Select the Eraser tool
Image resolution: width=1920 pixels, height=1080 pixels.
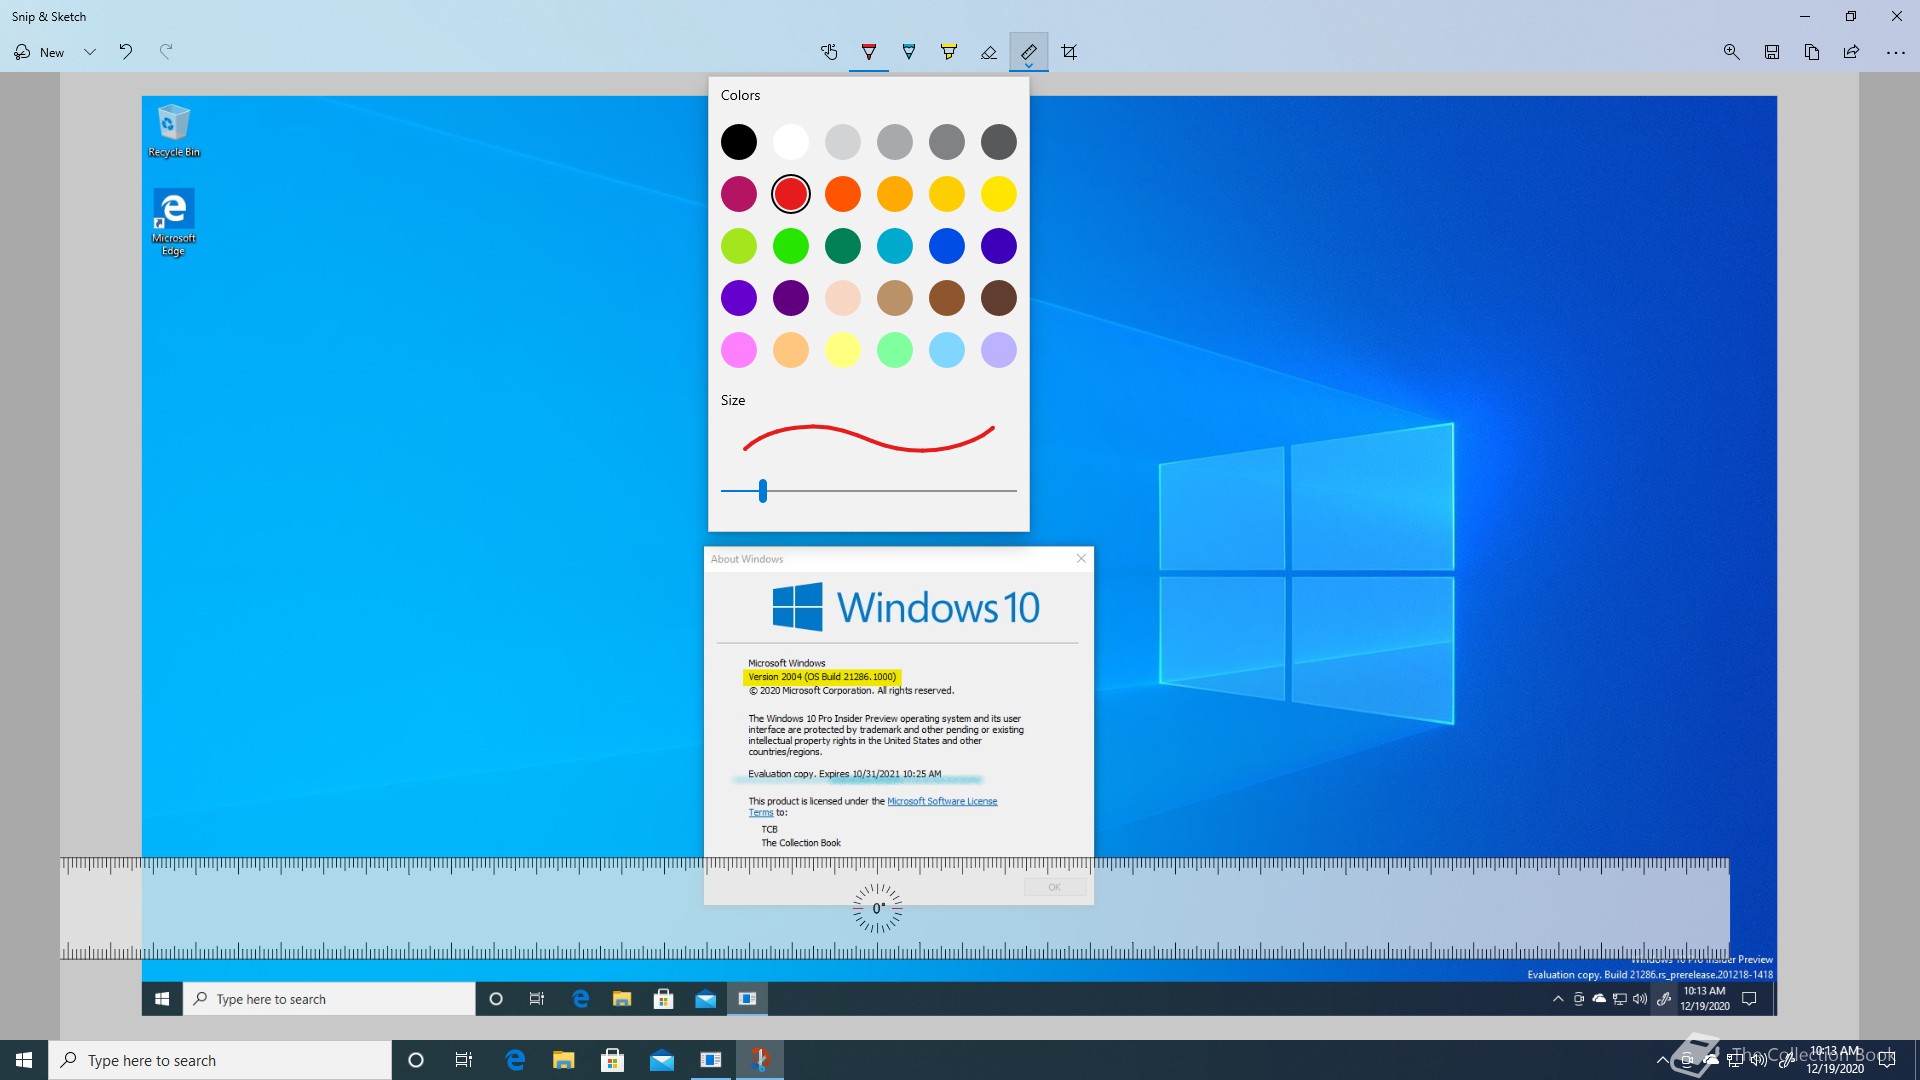989,52
